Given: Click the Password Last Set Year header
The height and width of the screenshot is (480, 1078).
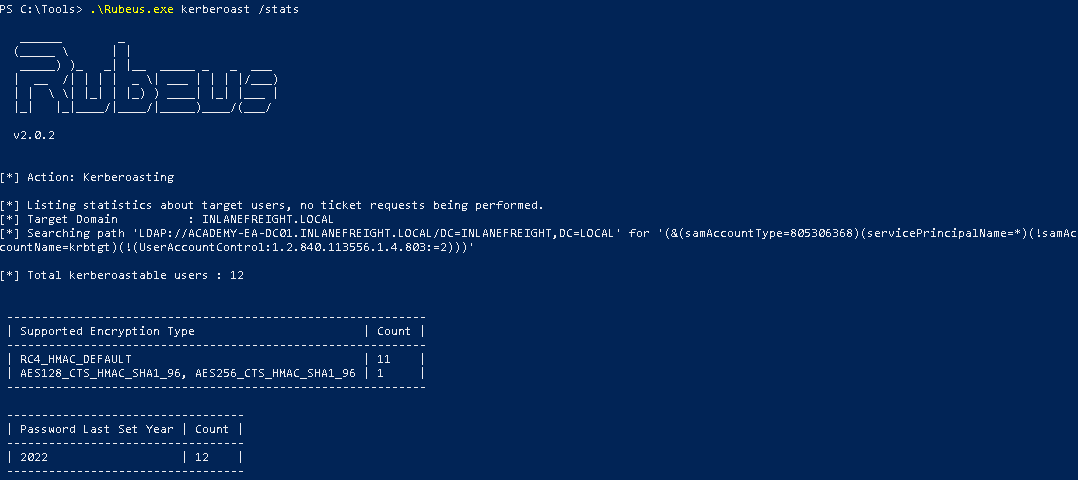Looking at the screenshot, I should coord(96,429).
